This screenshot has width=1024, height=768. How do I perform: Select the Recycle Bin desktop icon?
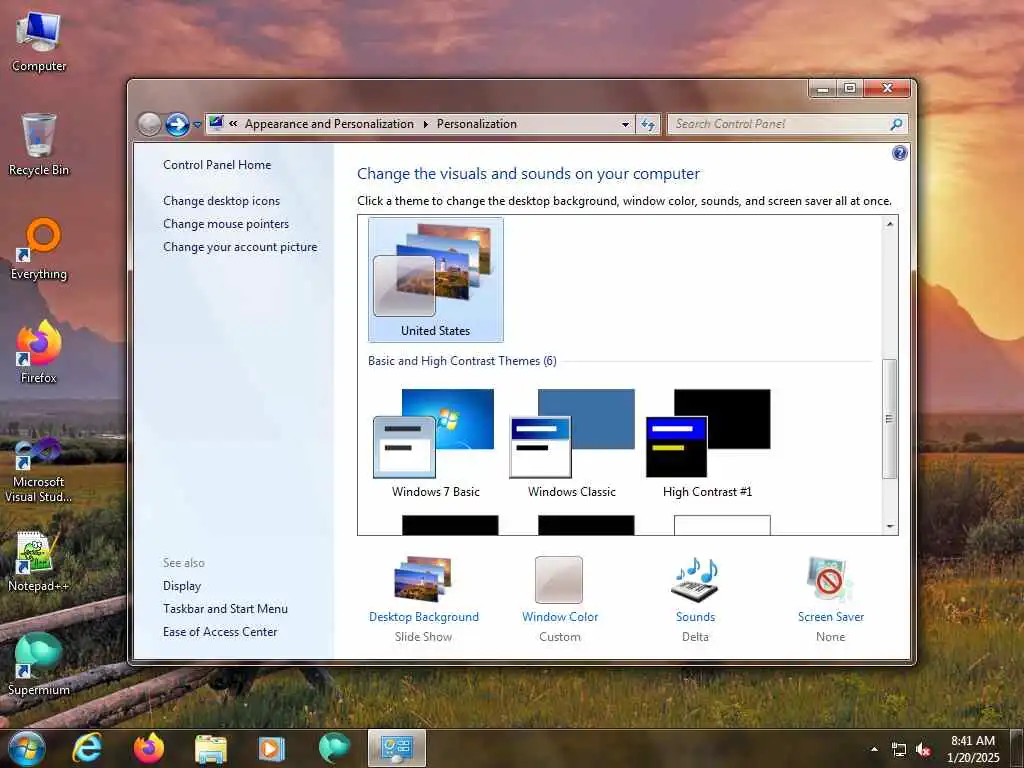pyautogui.click(x=39, y=144)
